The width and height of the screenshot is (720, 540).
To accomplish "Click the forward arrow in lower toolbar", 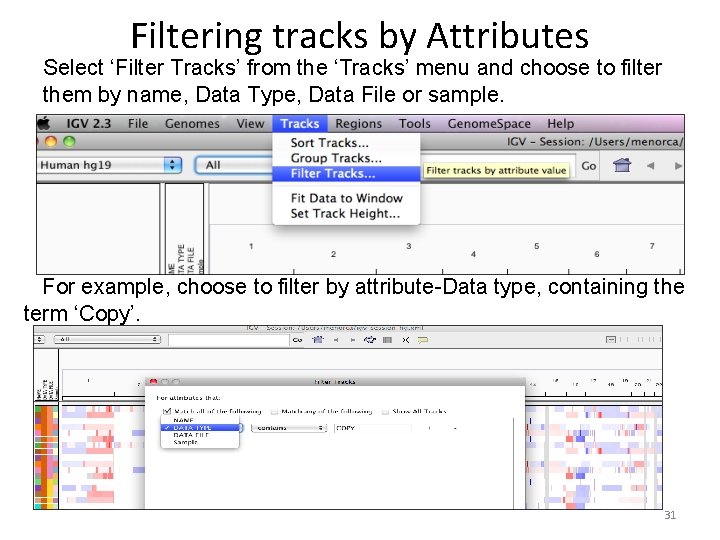I will pos(353,340).
